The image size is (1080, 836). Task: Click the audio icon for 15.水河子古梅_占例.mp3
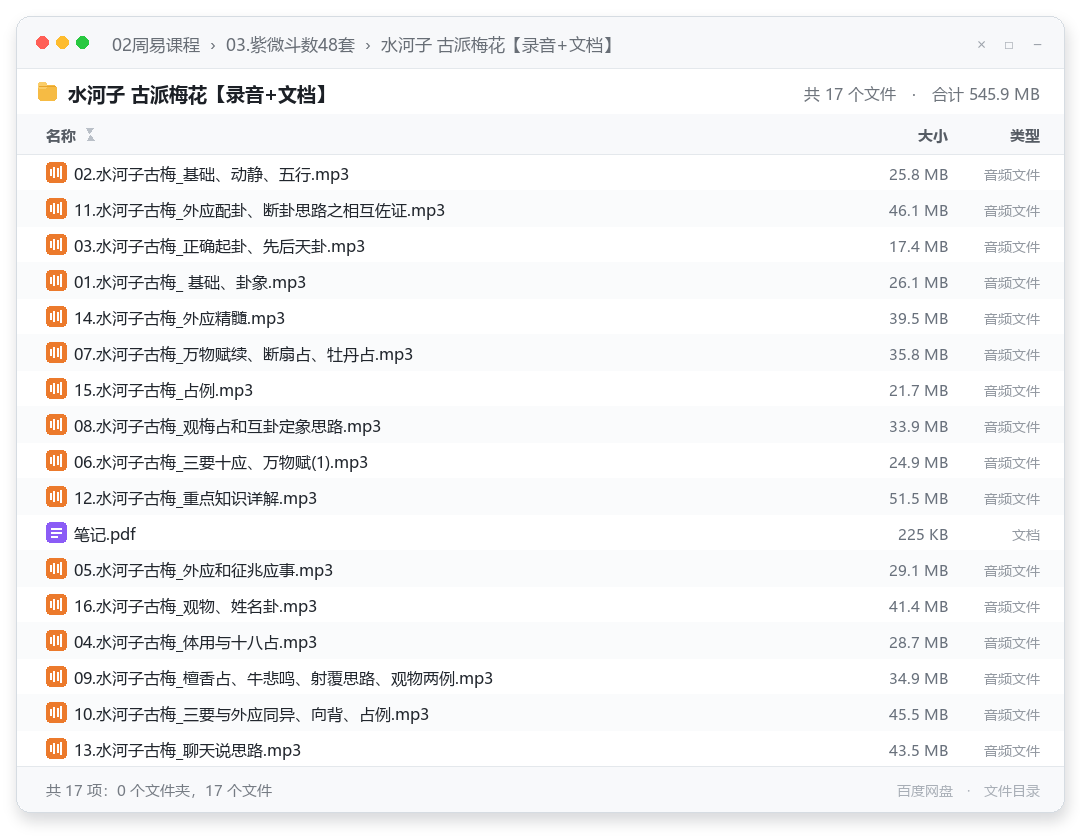pos(56,389)
